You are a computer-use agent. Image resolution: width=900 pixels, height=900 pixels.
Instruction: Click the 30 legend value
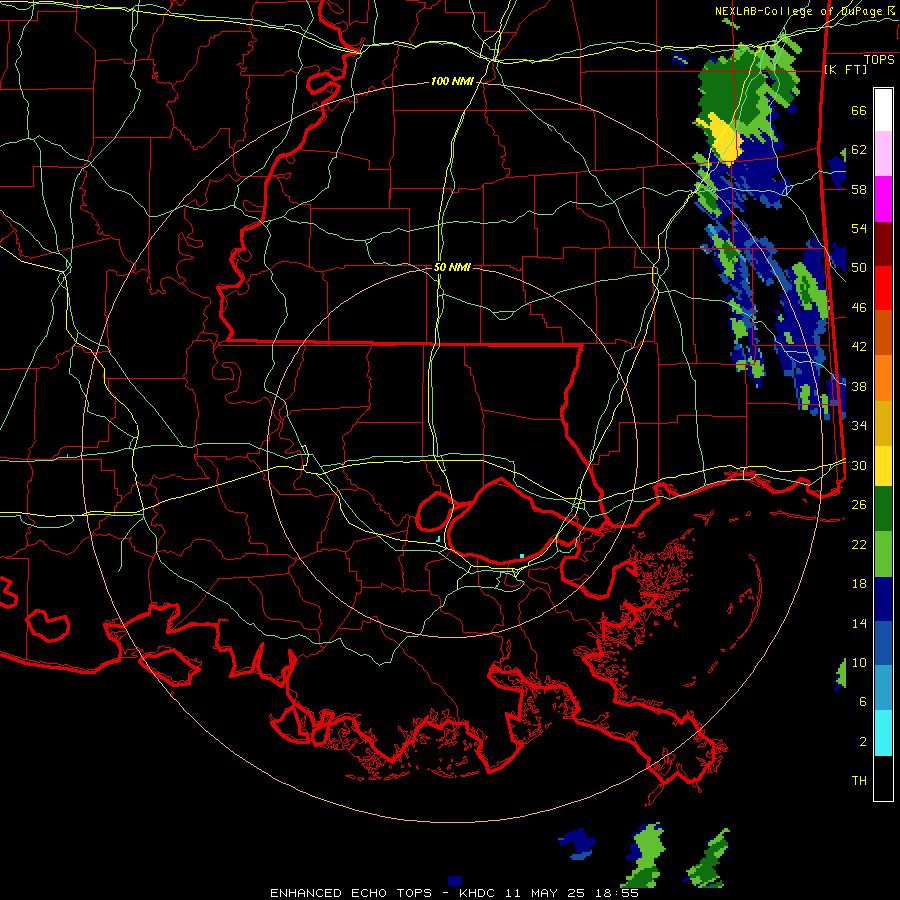pos(859,465)
